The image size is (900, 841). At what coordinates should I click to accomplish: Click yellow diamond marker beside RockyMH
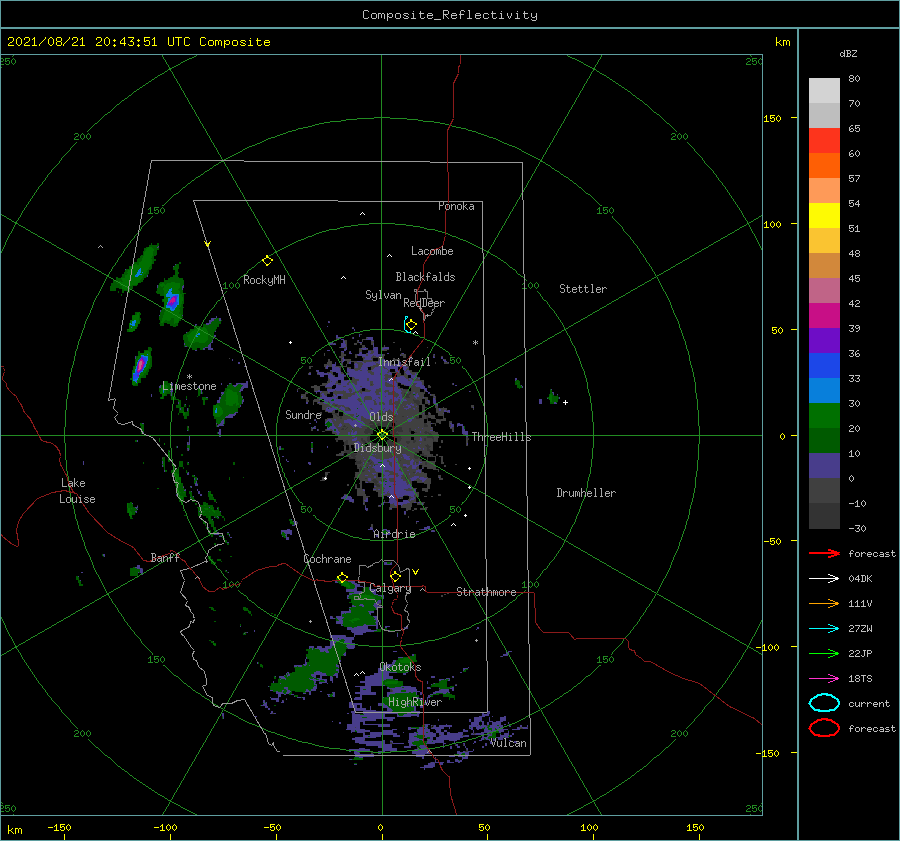(267, 261)
